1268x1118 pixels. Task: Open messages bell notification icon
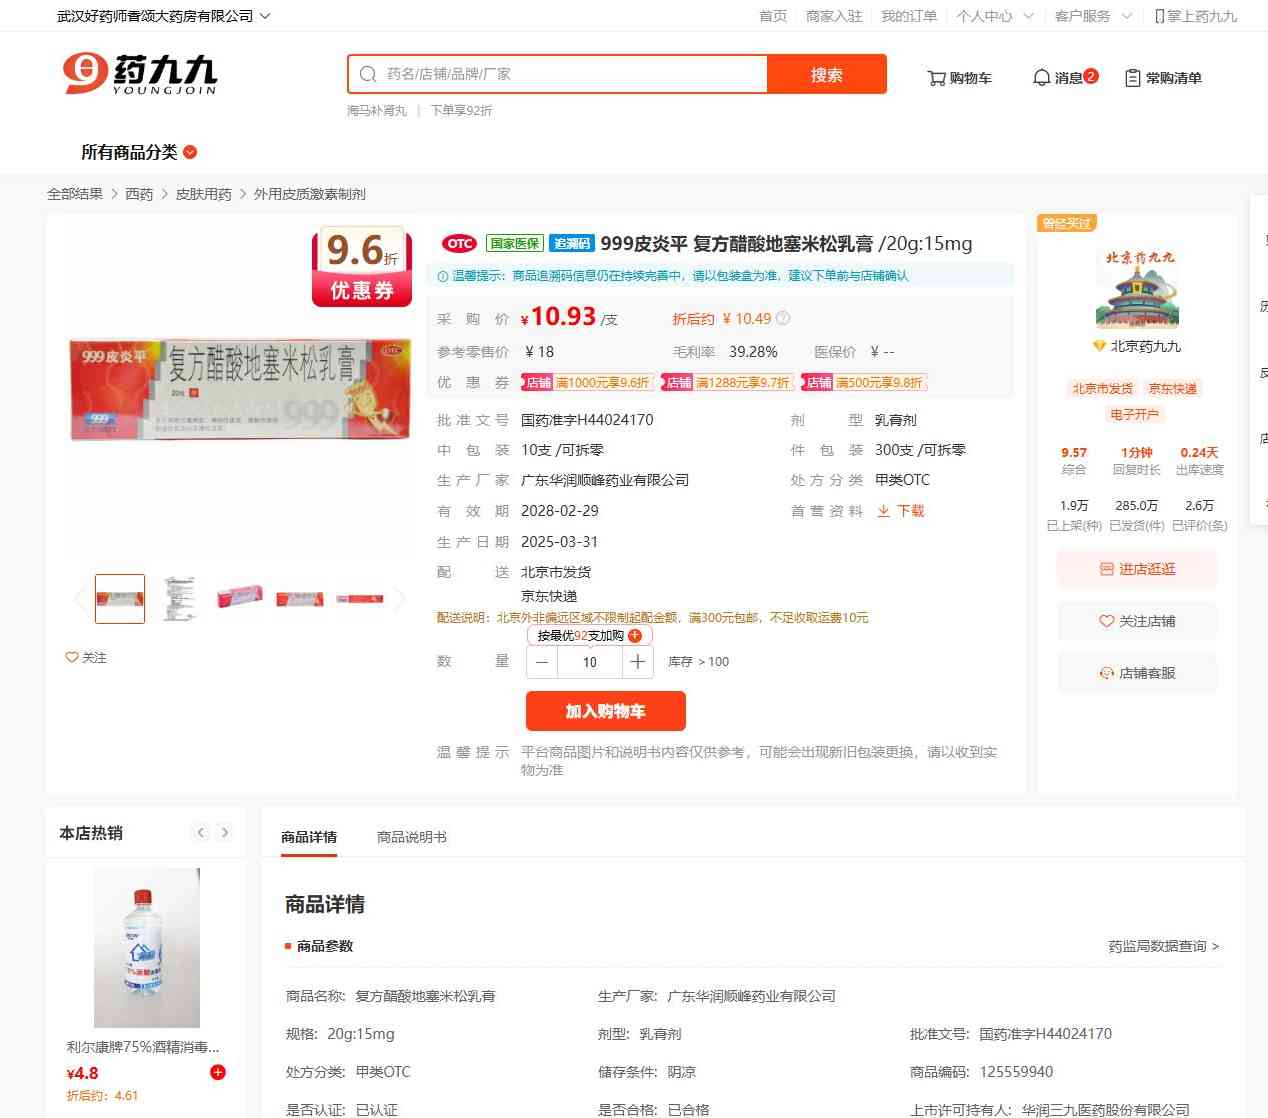1041,78
